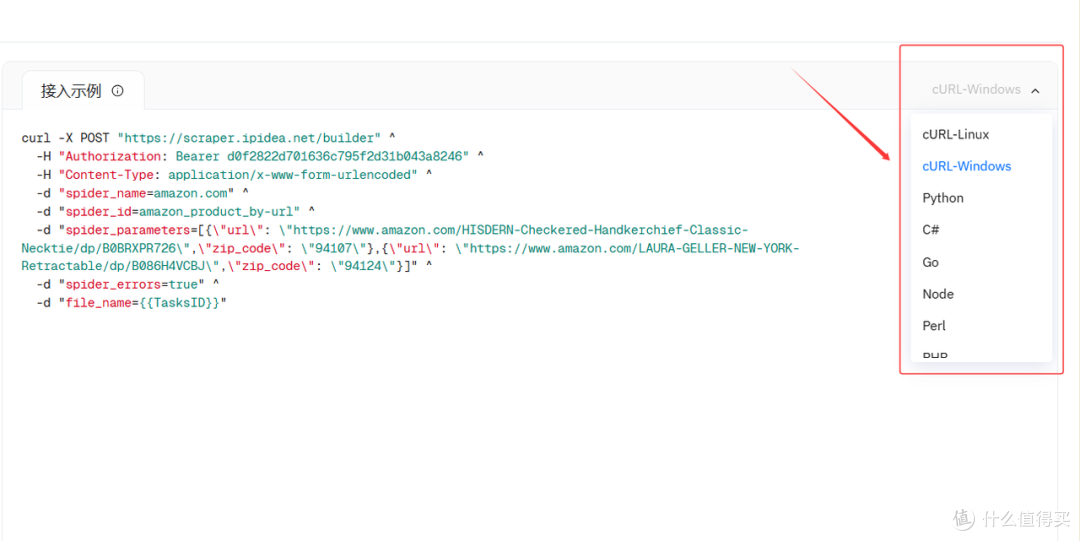1080x541 pixels.
Task: Collapse the cURL-Windows language dropdown
Action: click(x=985, y=90)
